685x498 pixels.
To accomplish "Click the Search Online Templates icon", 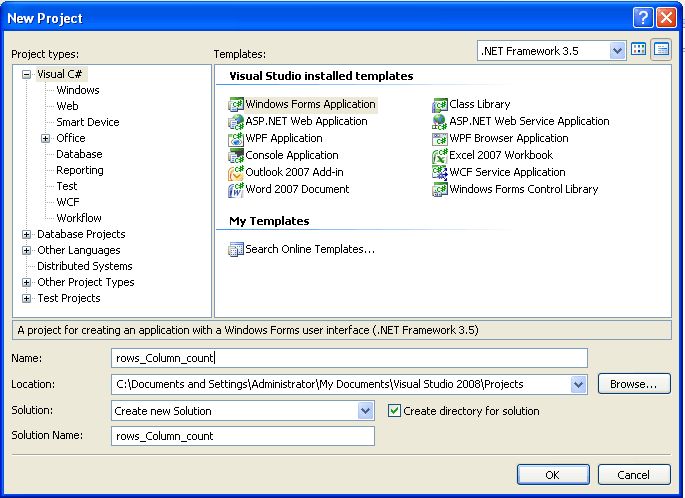I will [x=236, y=249].
